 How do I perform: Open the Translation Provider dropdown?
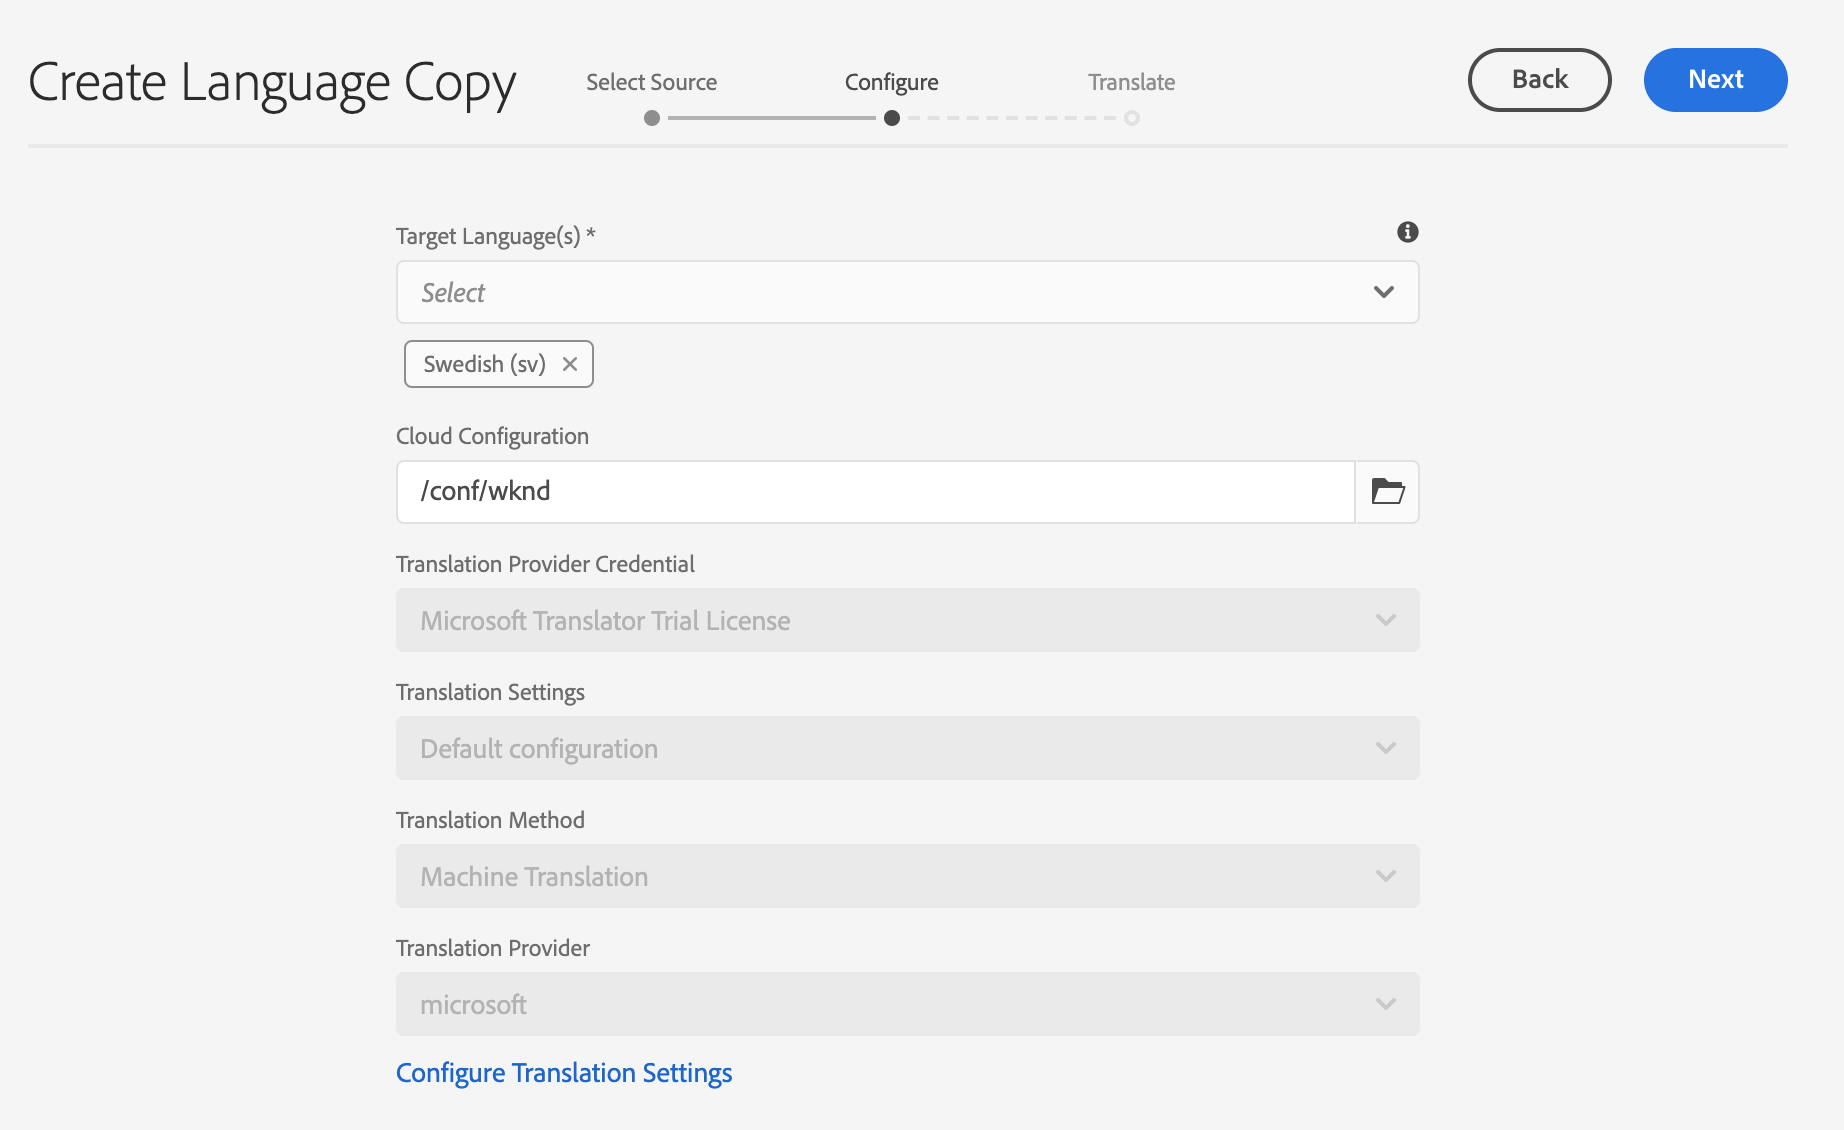[907, 1004]
